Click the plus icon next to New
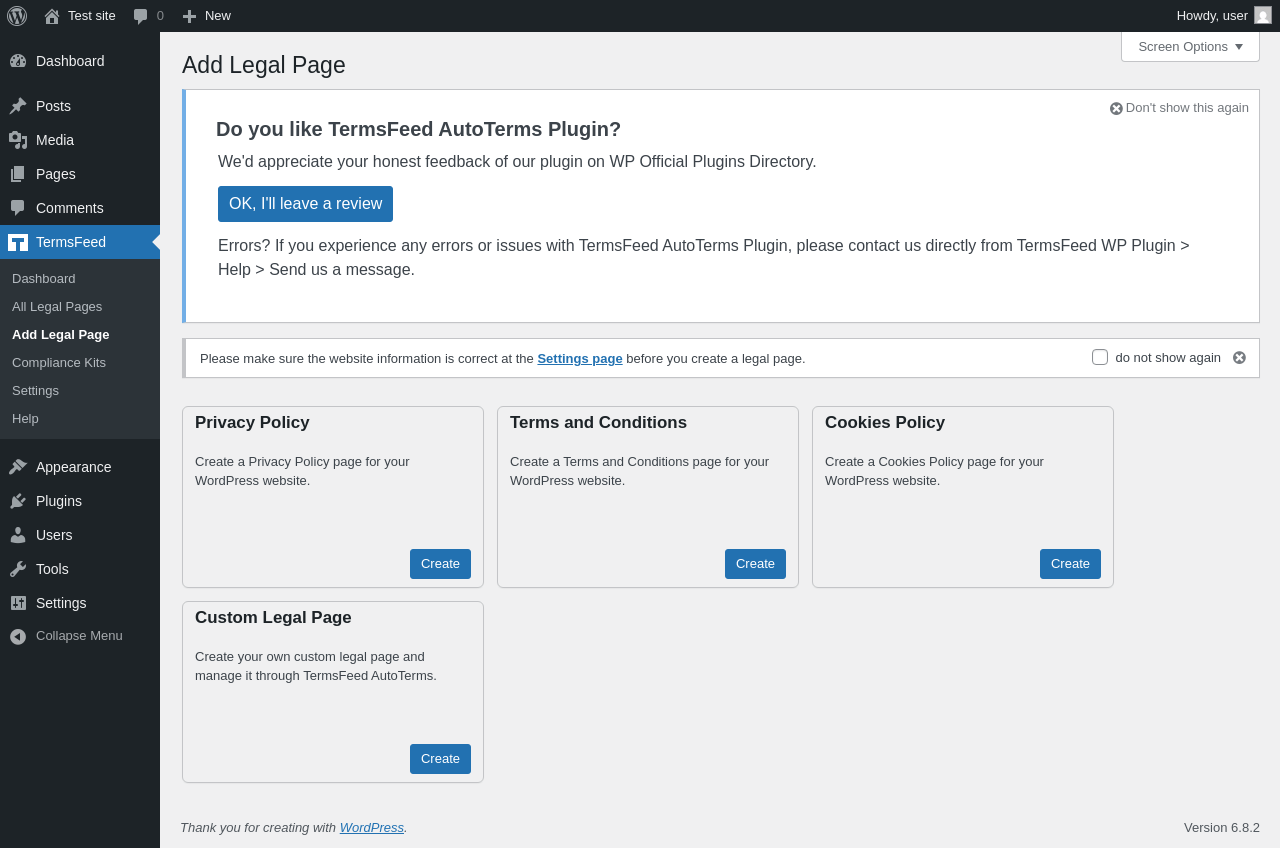The image size is (1280, 848). coord(189,16)
